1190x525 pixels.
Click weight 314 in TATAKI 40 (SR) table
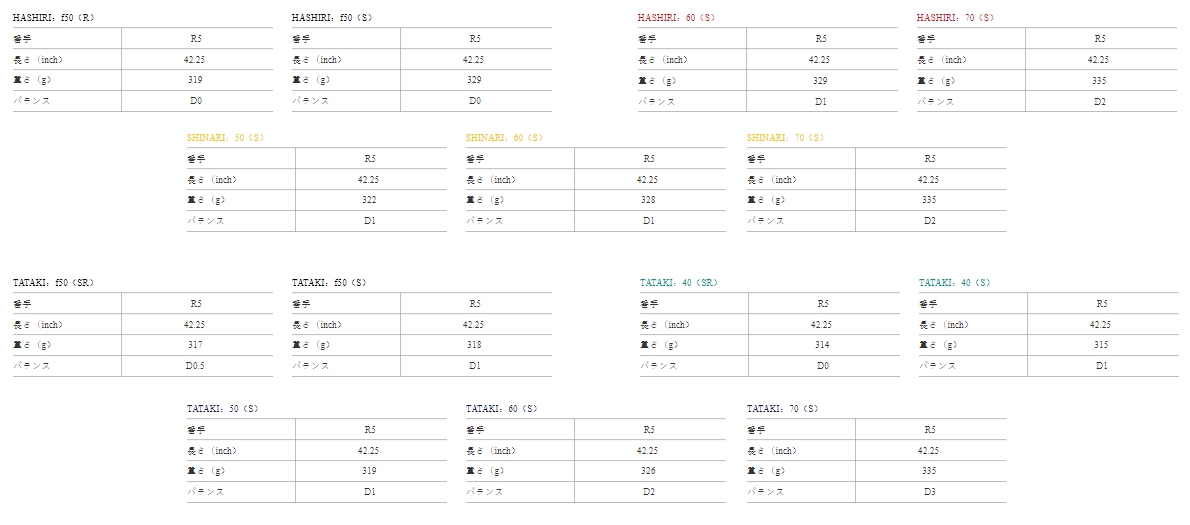822,345
